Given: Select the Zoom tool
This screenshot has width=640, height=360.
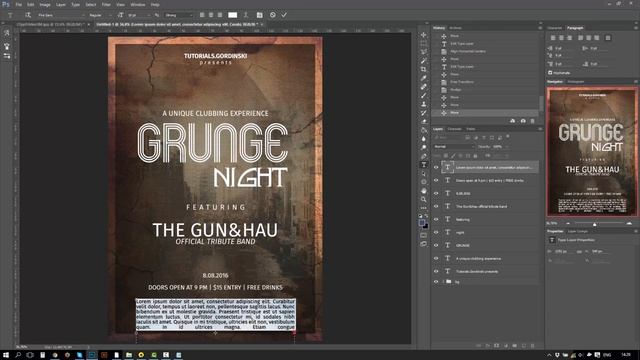Looking at the screenshot, I should pyautogui.click(x=424, y=199).
